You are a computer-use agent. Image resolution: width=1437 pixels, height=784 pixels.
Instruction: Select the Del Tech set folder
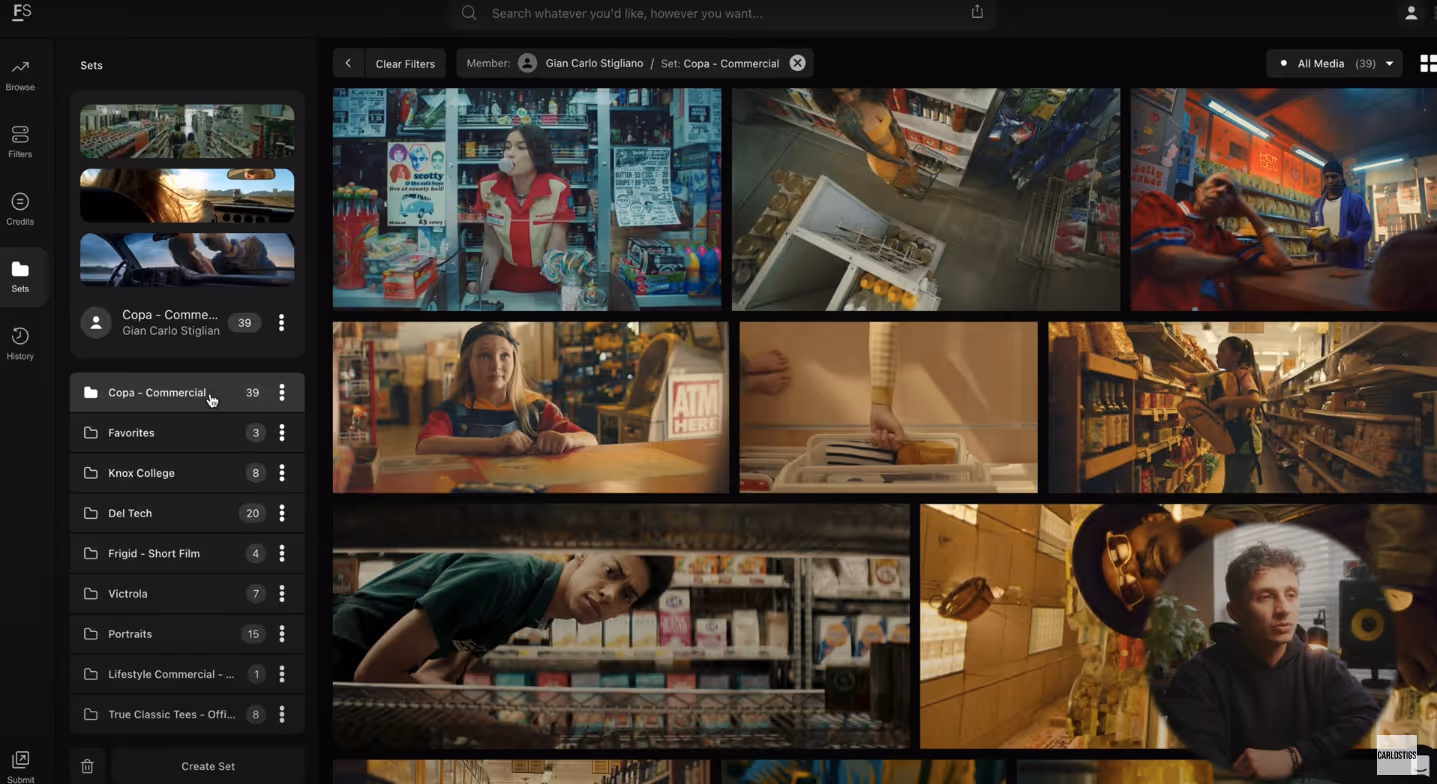pos(187,513)
